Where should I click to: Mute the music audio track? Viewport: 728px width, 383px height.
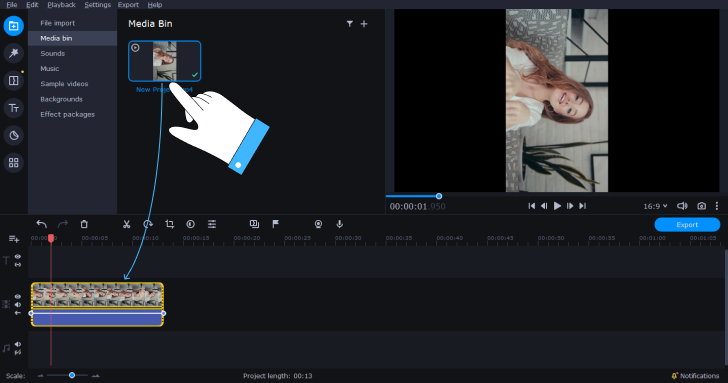click(x=18, y=344)
